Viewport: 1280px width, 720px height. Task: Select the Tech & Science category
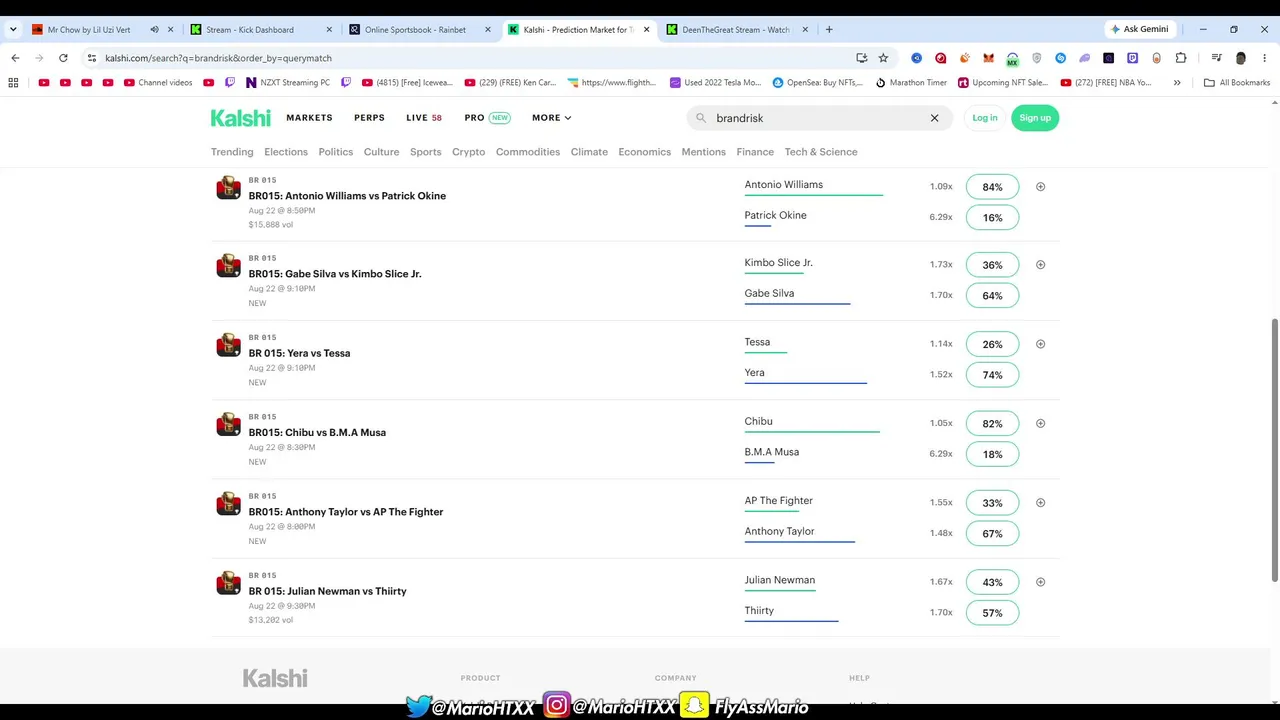point(821,152)
